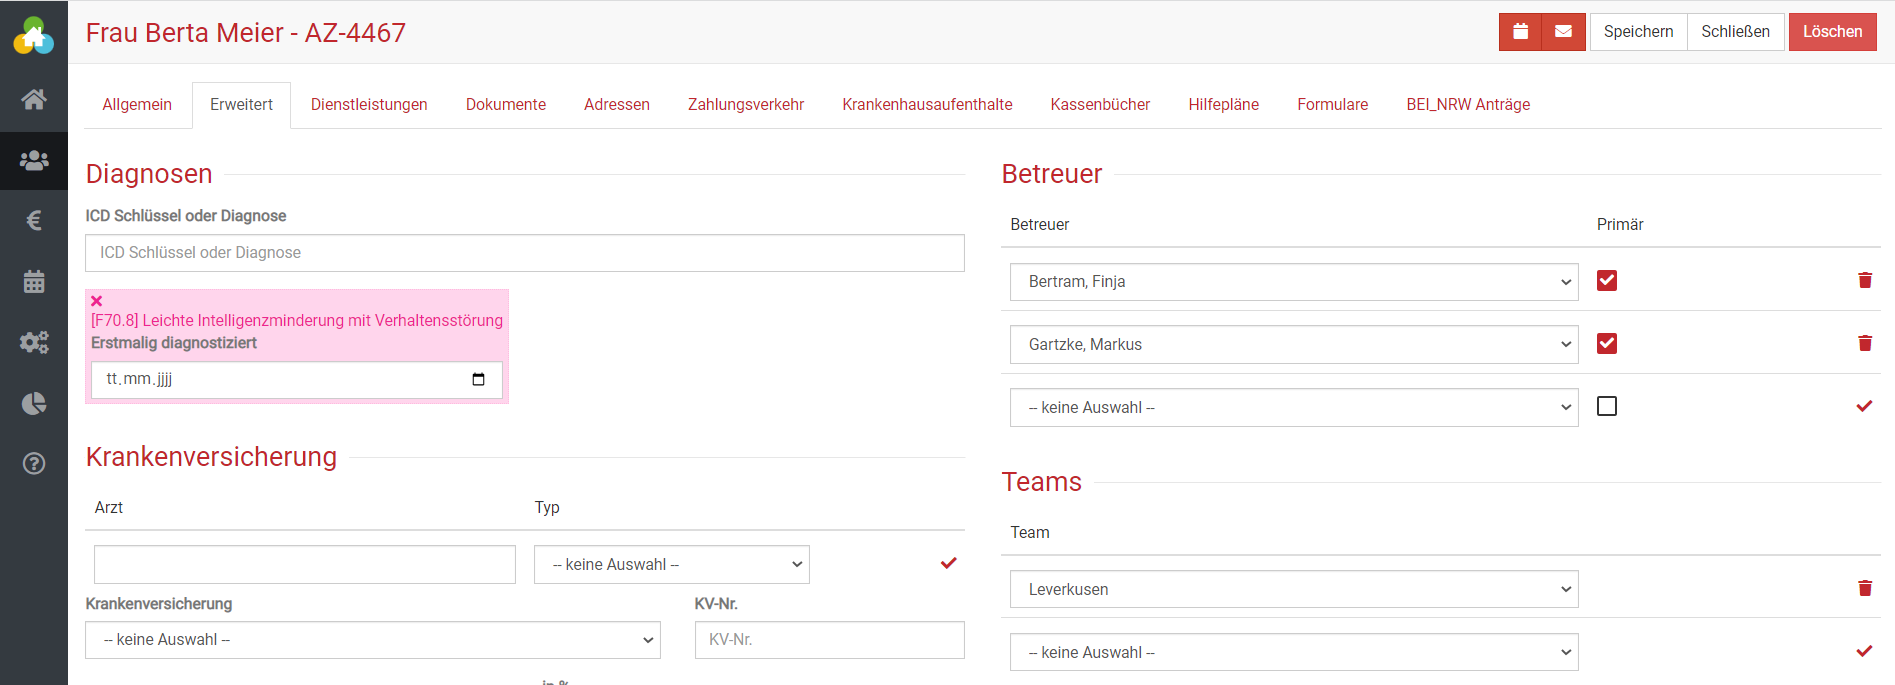Open the calendar icon in sidebar

point(34,282)
